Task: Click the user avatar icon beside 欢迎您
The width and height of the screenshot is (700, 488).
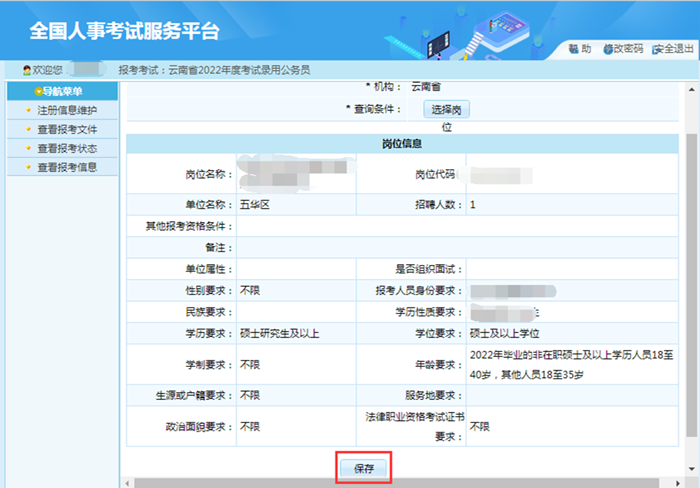Action: click(27, 70)
